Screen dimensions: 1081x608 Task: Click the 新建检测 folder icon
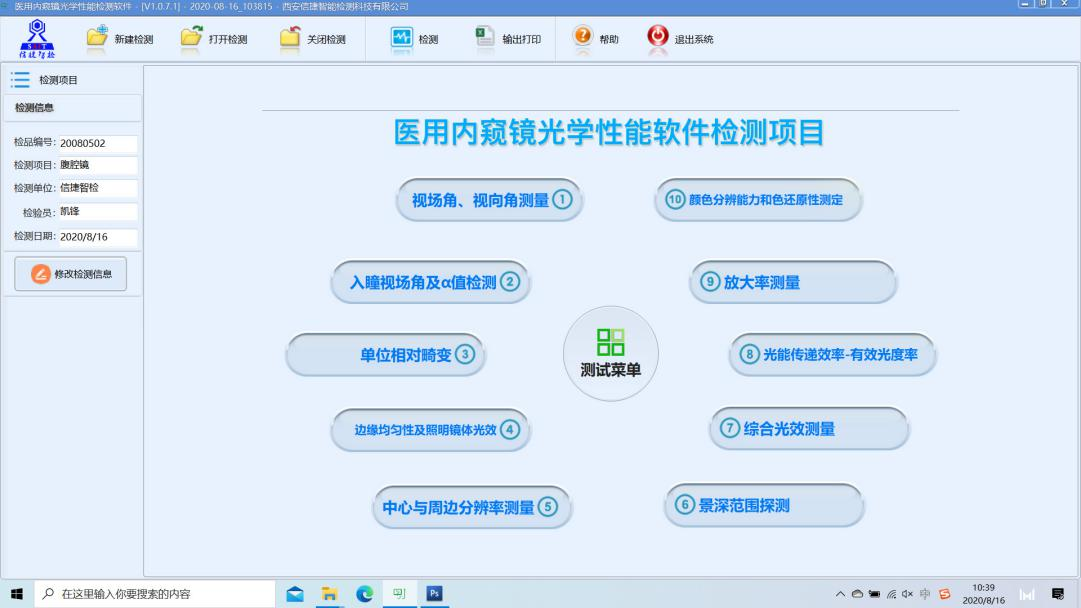pyautogui.click(x=97, y=38)
